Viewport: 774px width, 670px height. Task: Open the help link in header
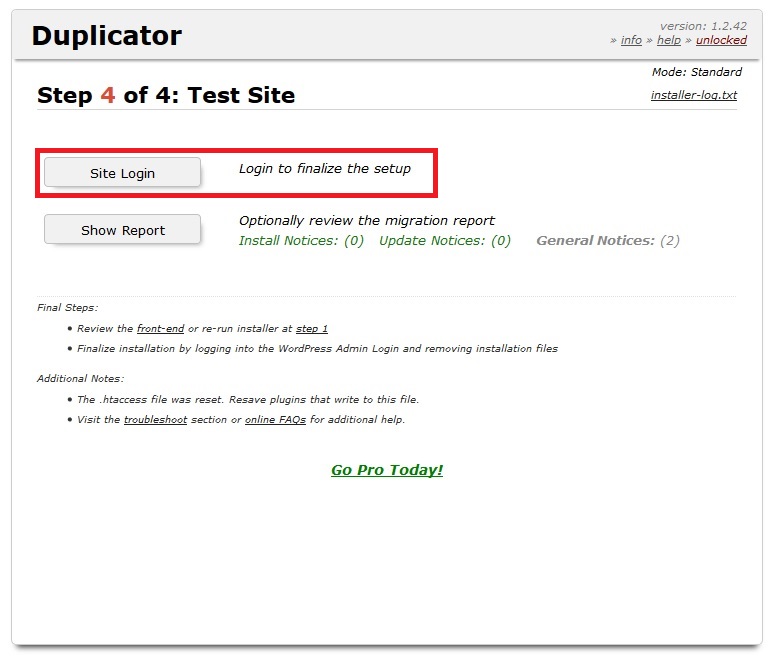click(x=668, y=40)
